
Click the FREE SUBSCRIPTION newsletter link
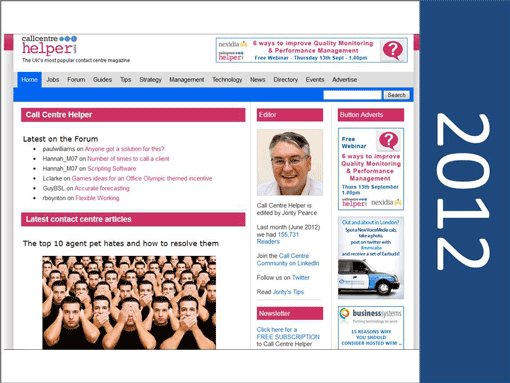pyautogui.click(x=288, y=333)
